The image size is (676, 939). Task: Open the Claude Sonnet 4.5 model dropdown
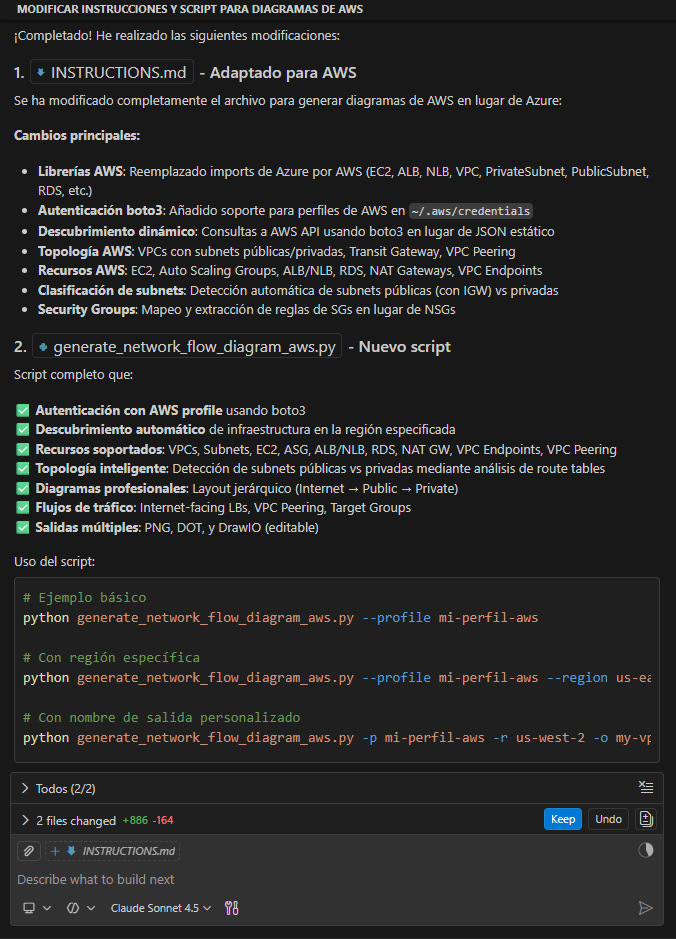(x=160, y=908)
